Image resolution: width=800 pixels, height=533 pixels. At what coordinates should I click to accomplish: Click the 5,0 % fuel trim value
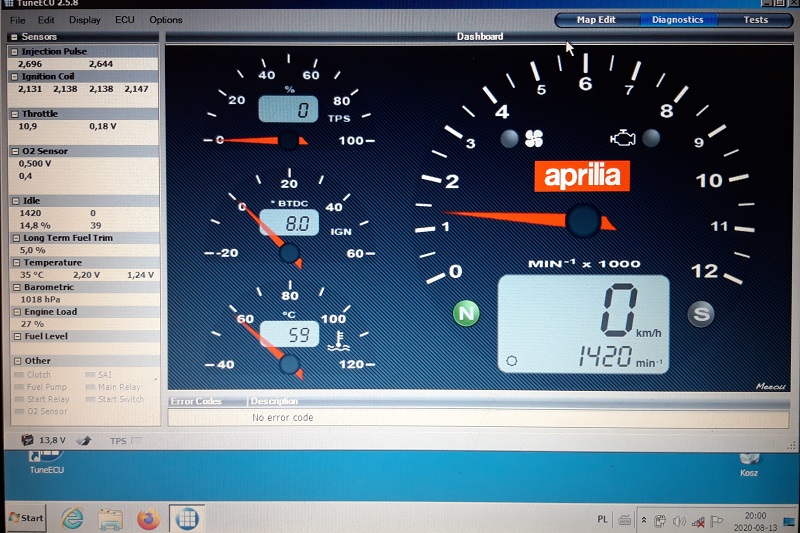point(33,250)
